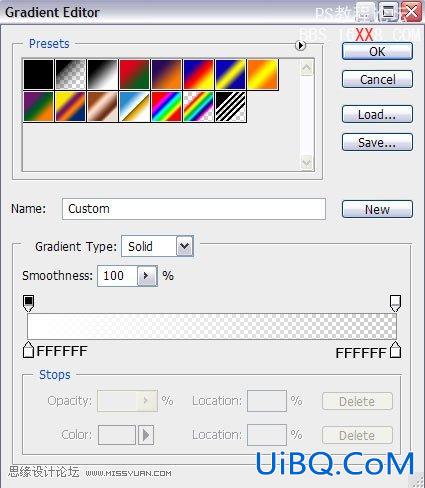425x488 pixels.
Task: Click the Name text field
Action: tap(194, 209)
